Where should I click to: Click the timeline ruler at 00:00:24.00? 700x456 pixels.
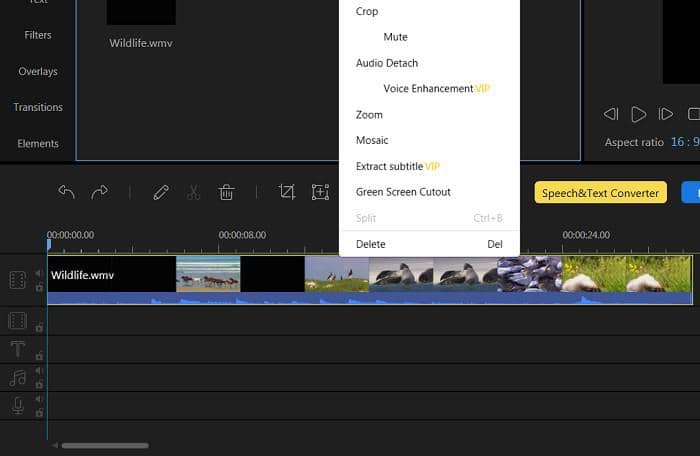pyautogui.click(x=586, y=235)
